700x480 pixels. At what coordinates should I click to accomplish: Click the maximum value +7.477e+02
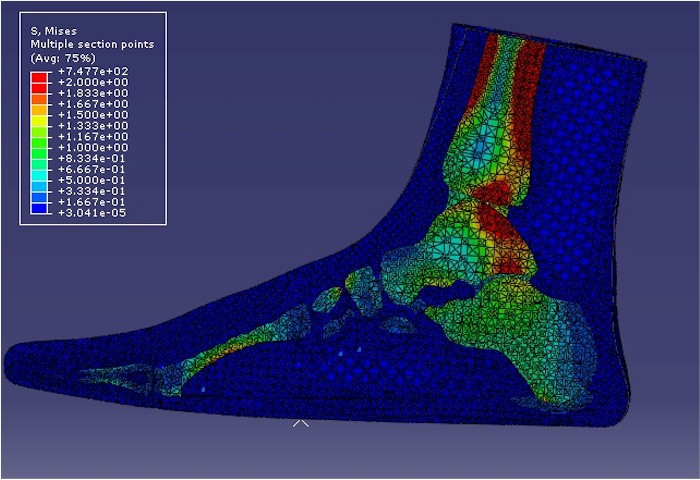[x=91, y=72]
